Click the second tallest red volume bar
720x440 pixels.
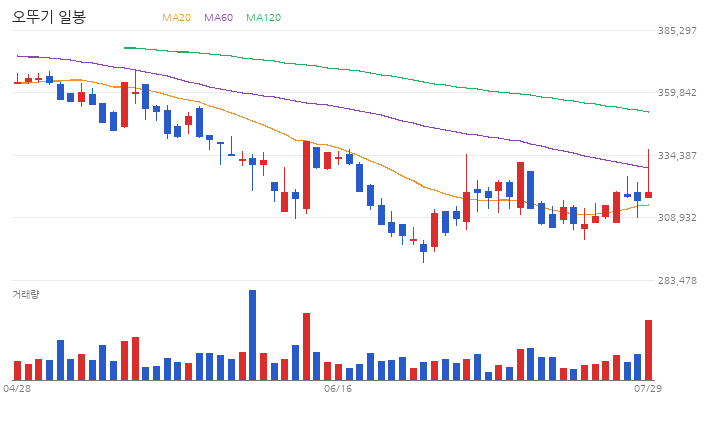pos(306,346)
